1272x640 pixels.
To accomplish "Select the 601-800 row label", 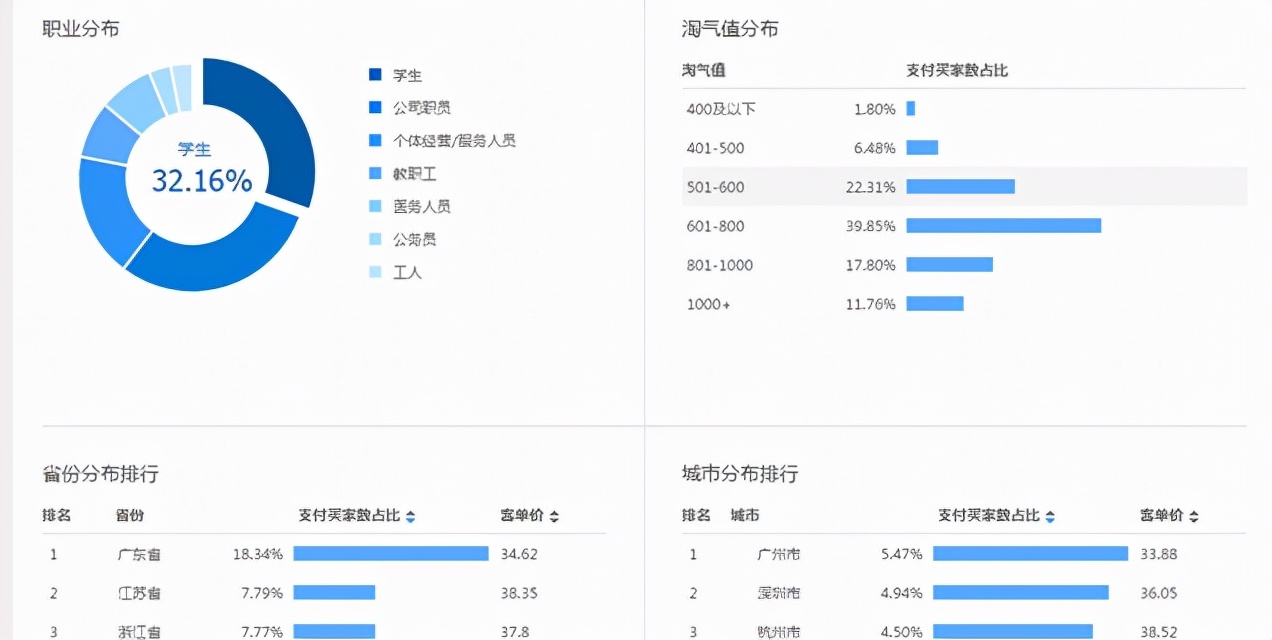I will click(x=716, y=226).
